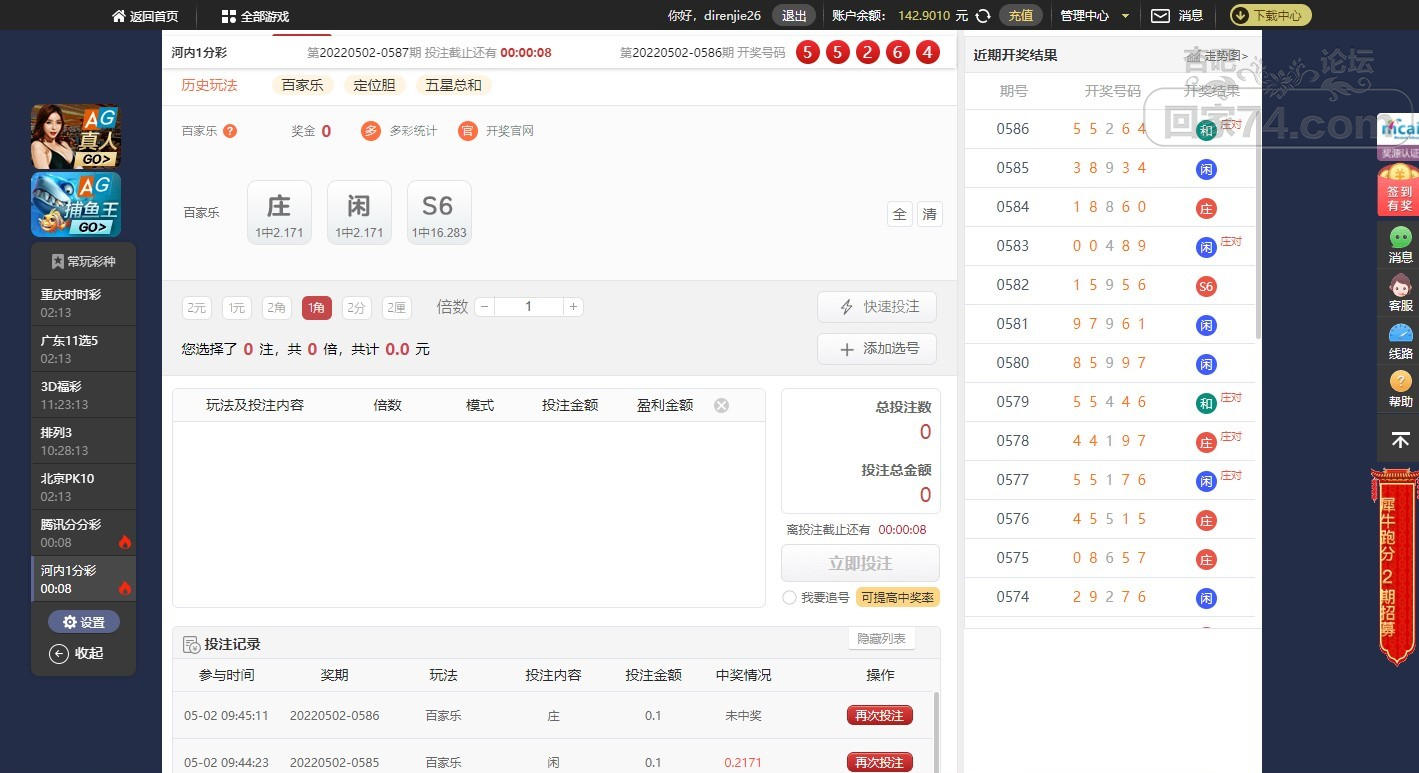The height and width of the screenshot is (773, 1419).
Task: Open 客服 customer service in right sidebar
Action: (x=1400, y=292)
